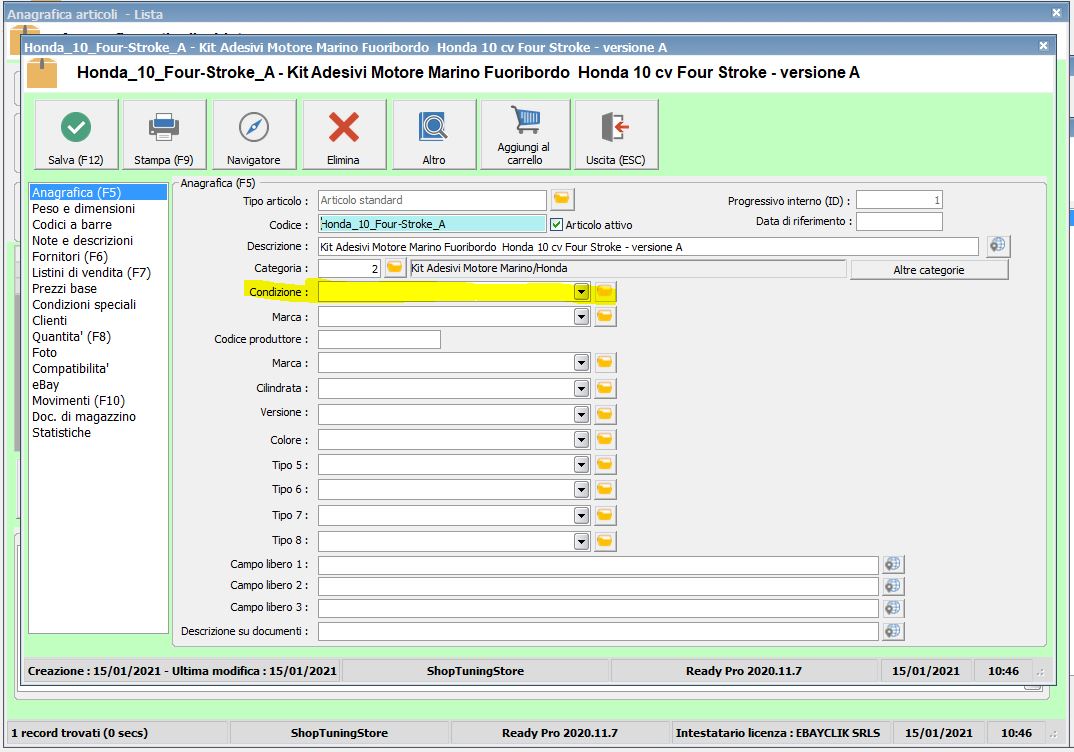This screenshot has height=752, width=1074.
Task: Open the Tipo 8 dropdown arrow
Action: [x=582, y=541]
